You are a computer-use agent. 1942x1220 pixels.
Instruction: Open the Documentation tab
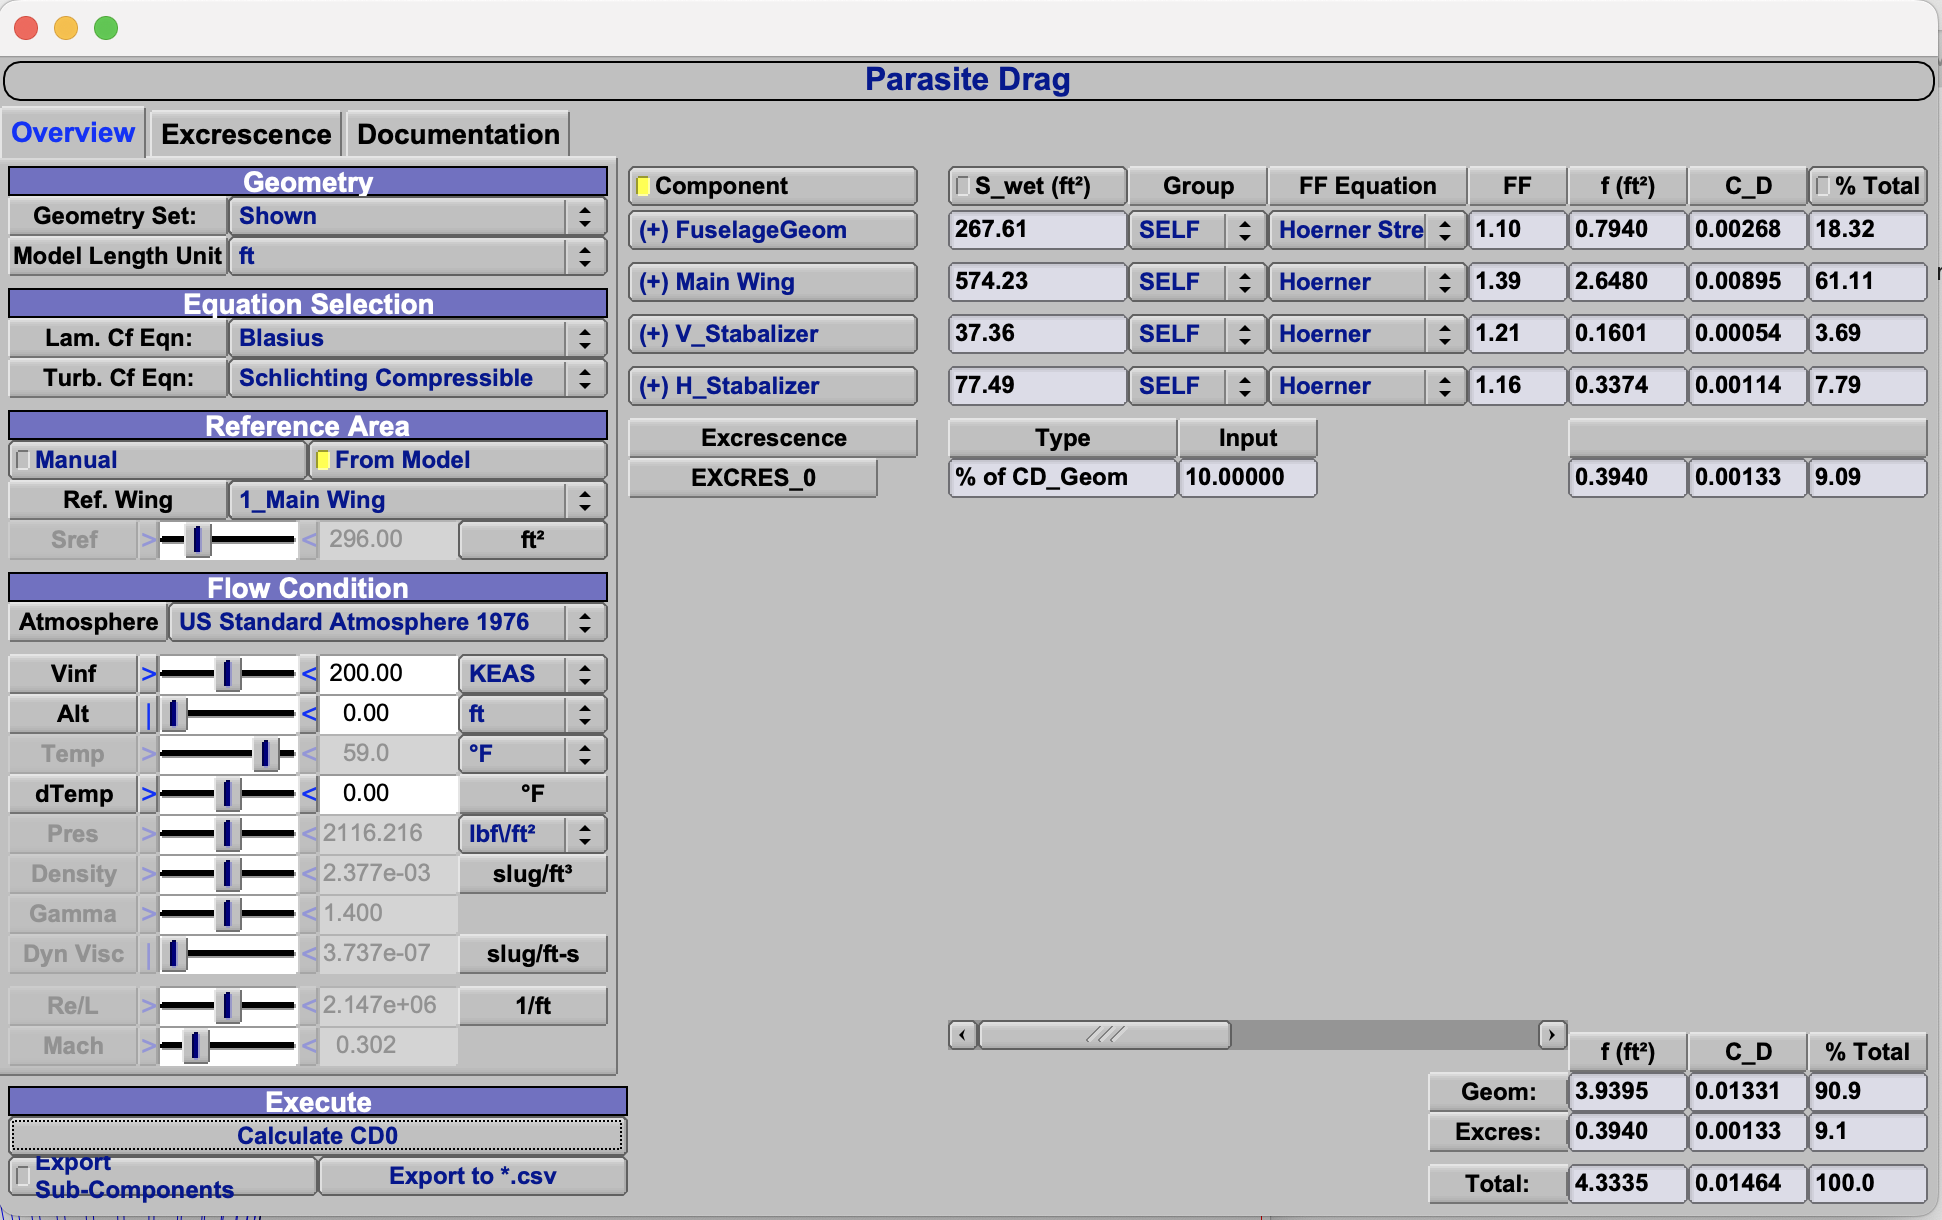pyautogui.click(x=458, y=133)
